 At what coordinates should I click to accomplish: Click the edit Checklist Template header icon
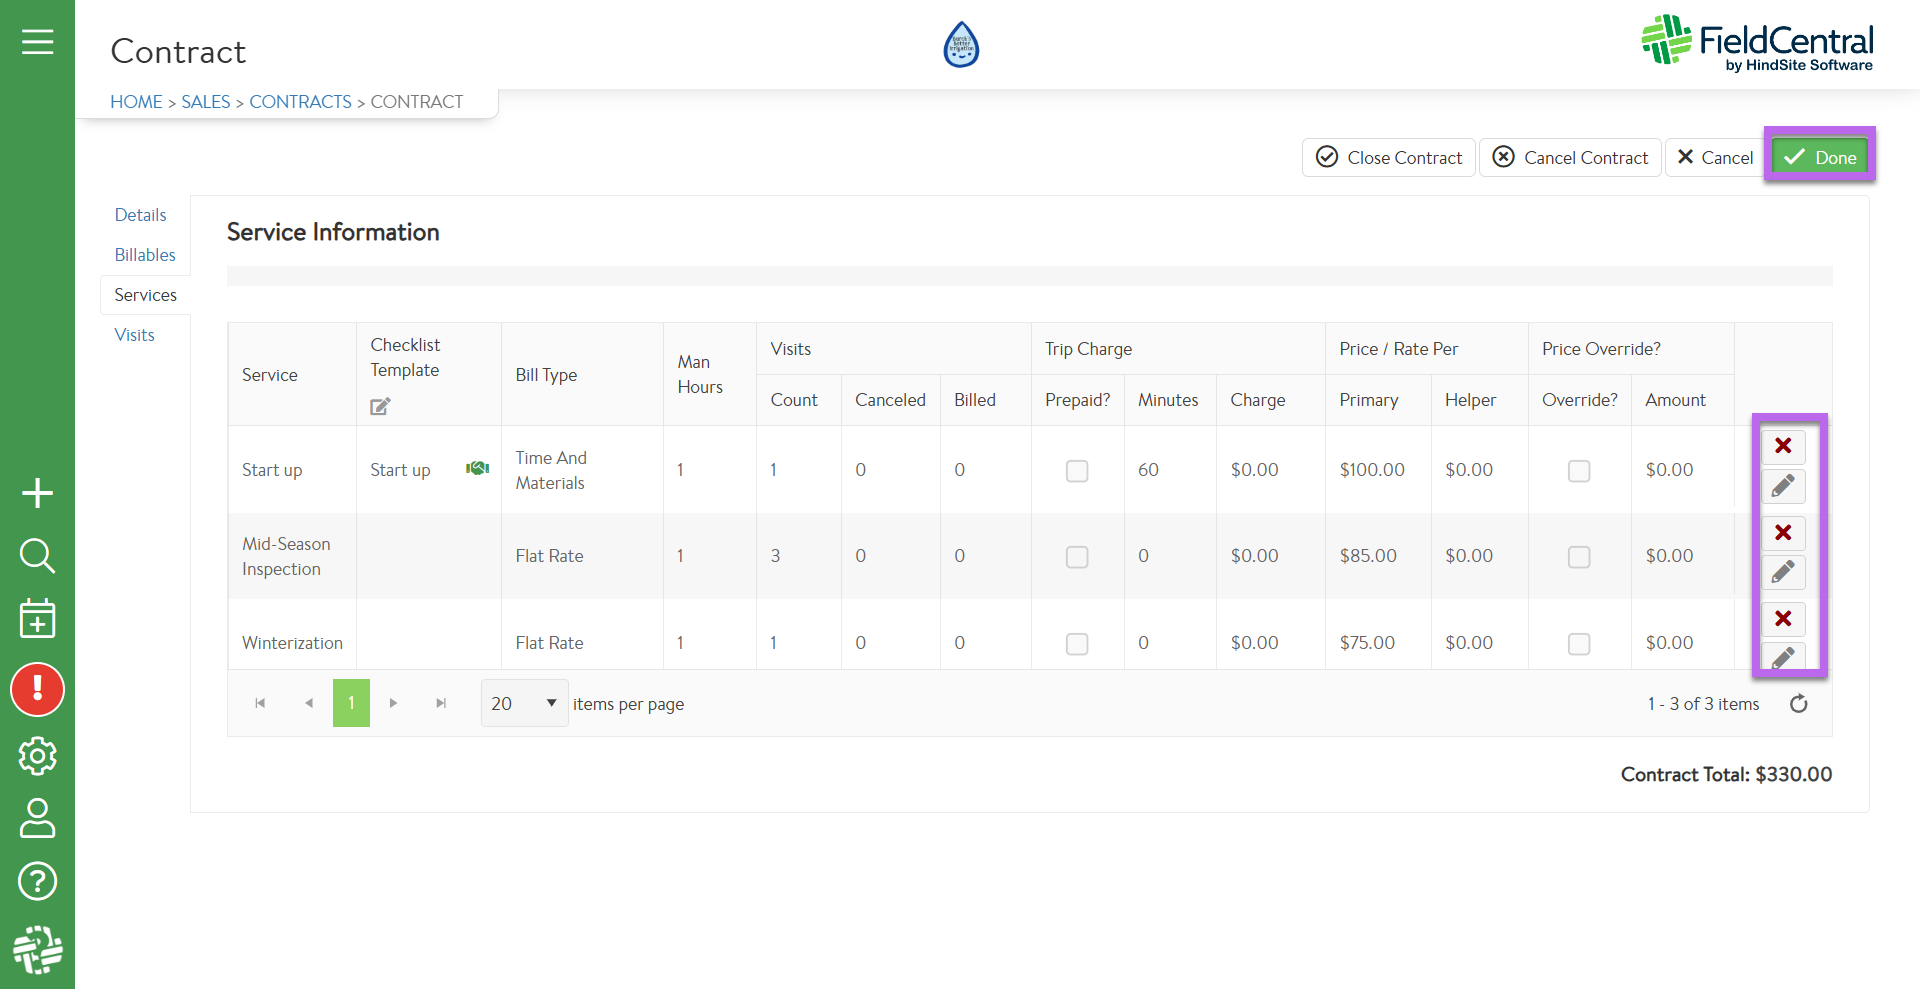coord(380,406)
